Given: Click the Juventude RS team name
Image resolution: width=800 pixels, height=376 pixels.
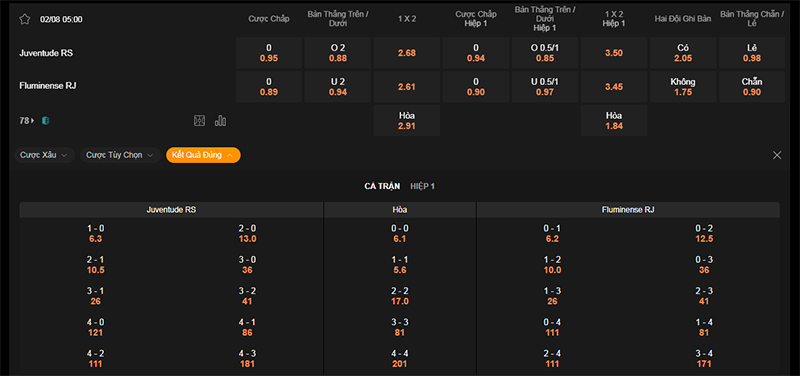Looking at the screenshot, I should (x=46, y=53).
